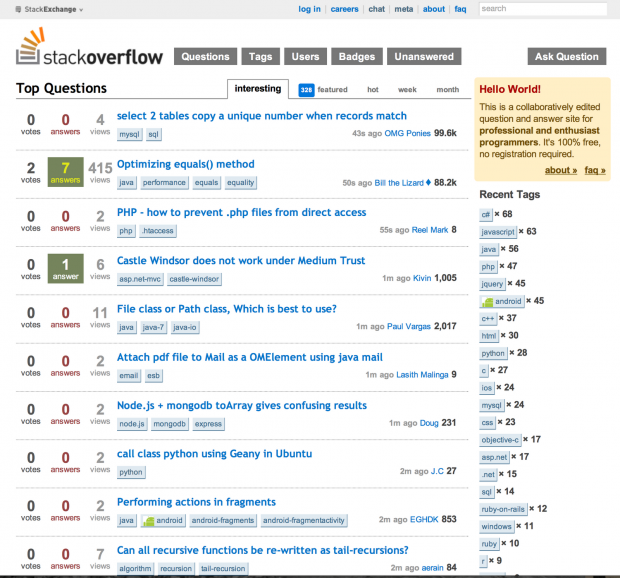Click python tag in Recent Tags
620x578 pixels.
[493, 353]
